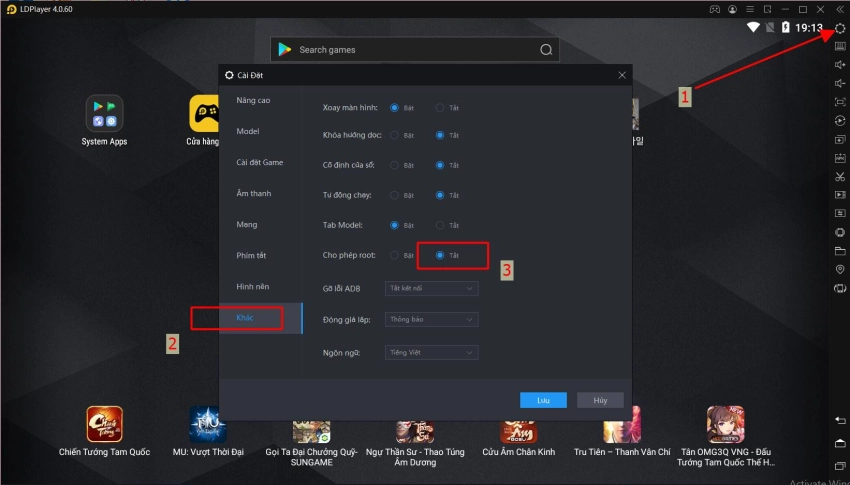Open the System Apps folder icon
The width and height of the screenshot is (850, 485).
coord(104,114)
